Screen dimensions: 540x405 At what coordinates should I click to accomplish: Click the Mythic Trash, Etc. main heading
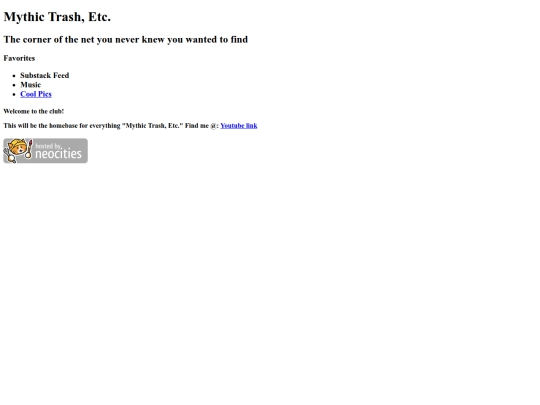click(57, 17)
